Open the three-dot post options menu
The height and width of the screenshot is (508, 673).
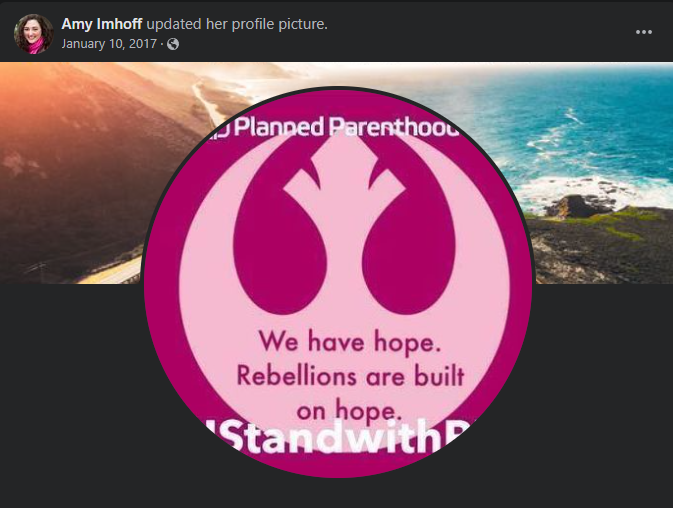click(x=643, y=32)
